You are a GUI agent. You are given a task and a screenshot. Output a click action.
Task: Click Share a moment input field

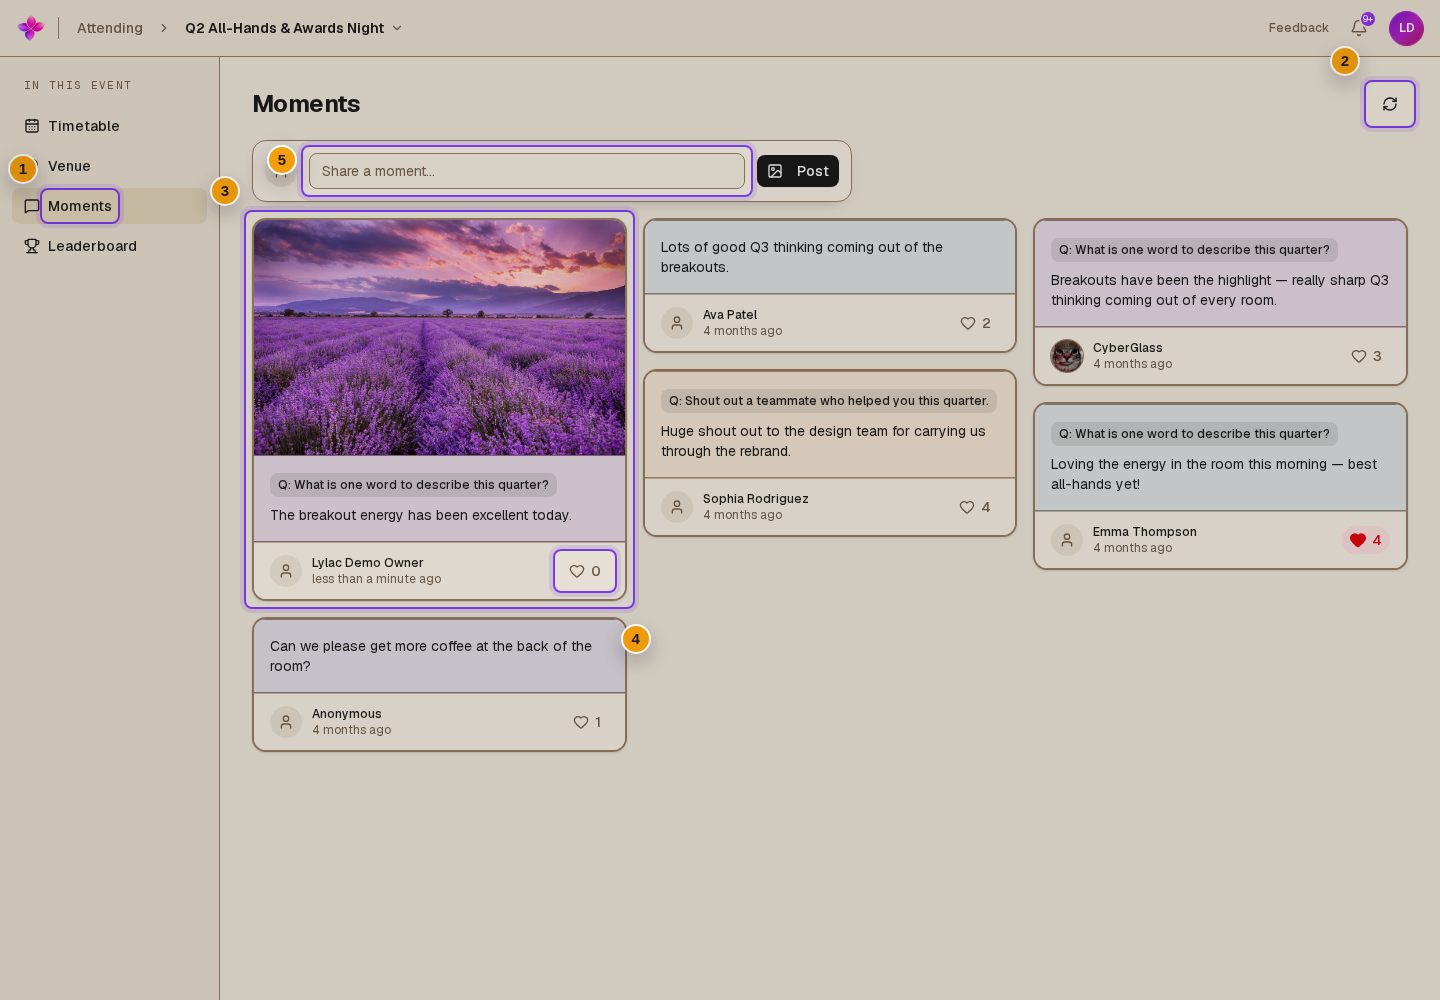(x=527, y=171)
